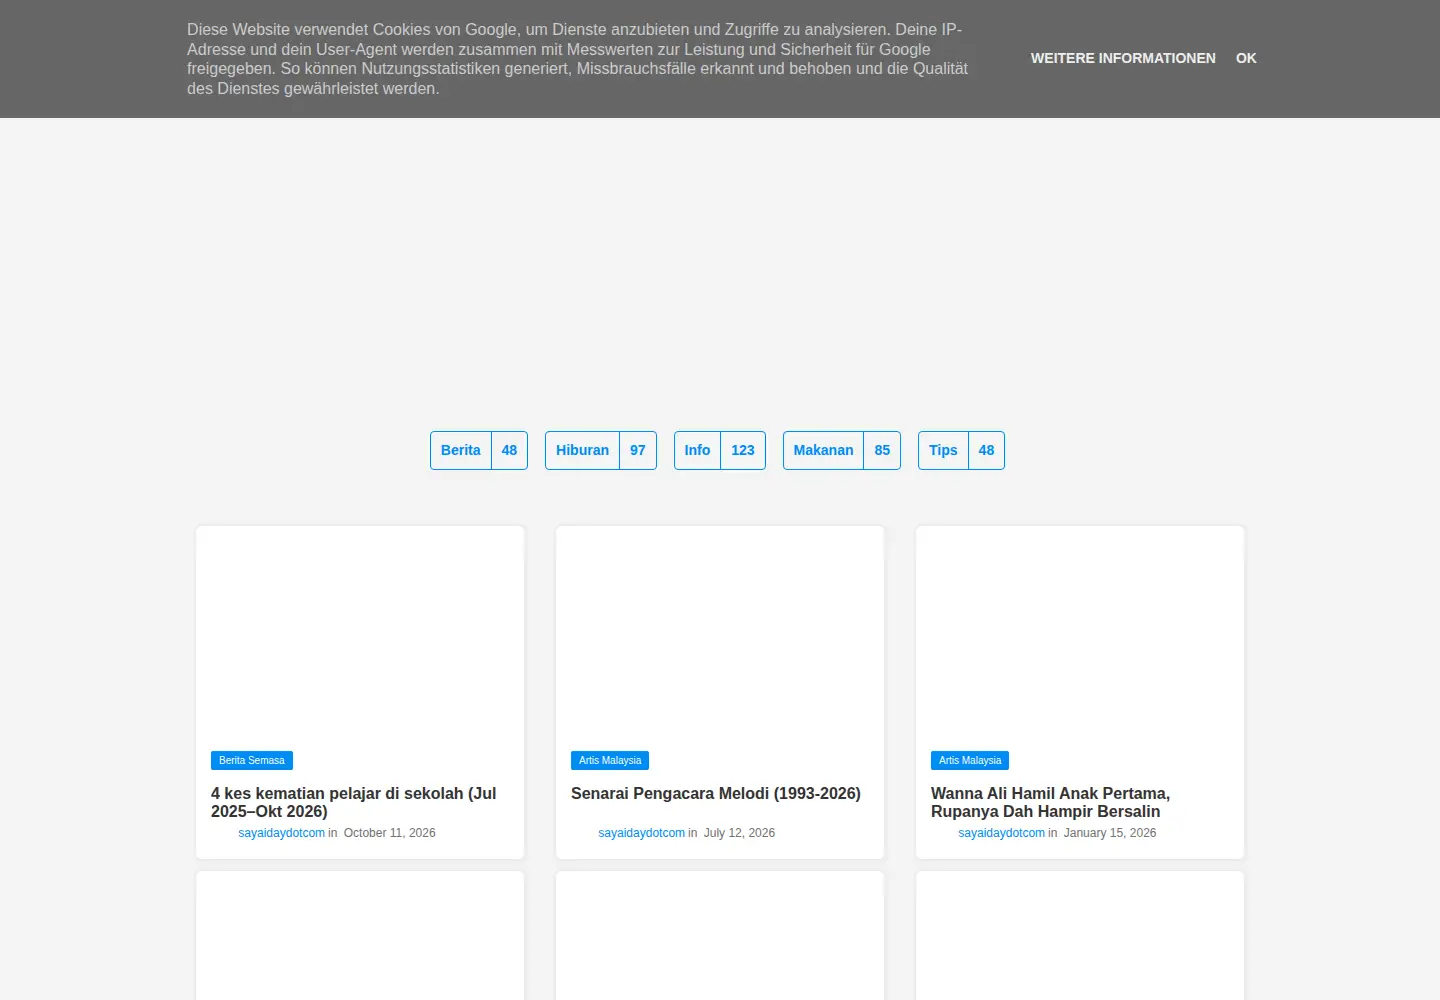Image resolution: width=1440 pixels, height=1000 pixels.
Task: Click date 'July 12, 2026'
Action: [x=739, y=833]
